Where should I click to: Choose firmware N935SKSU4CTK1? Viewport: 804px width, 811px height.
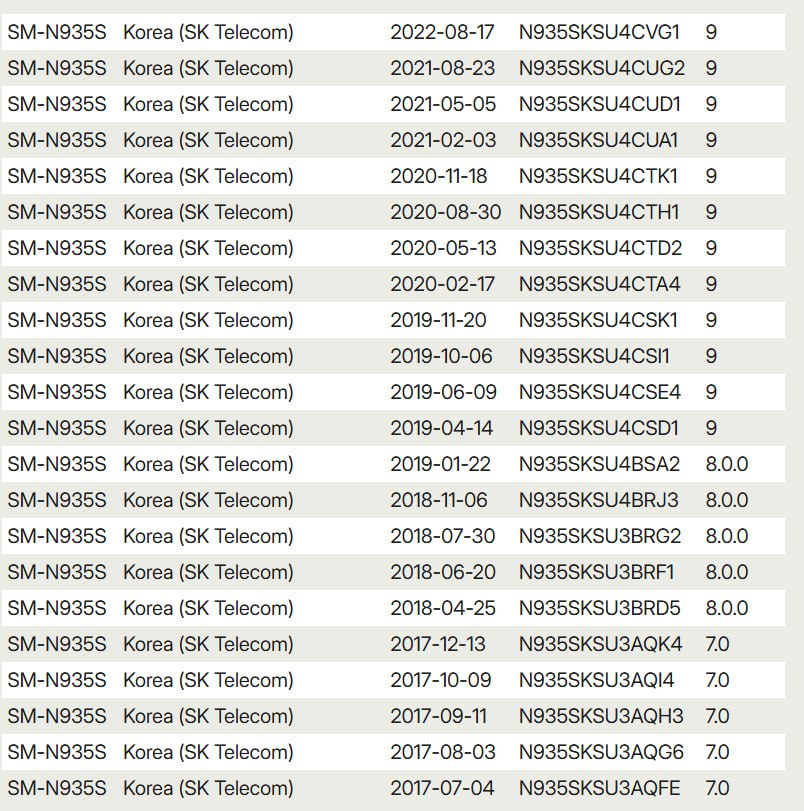(x=598, y=176)
